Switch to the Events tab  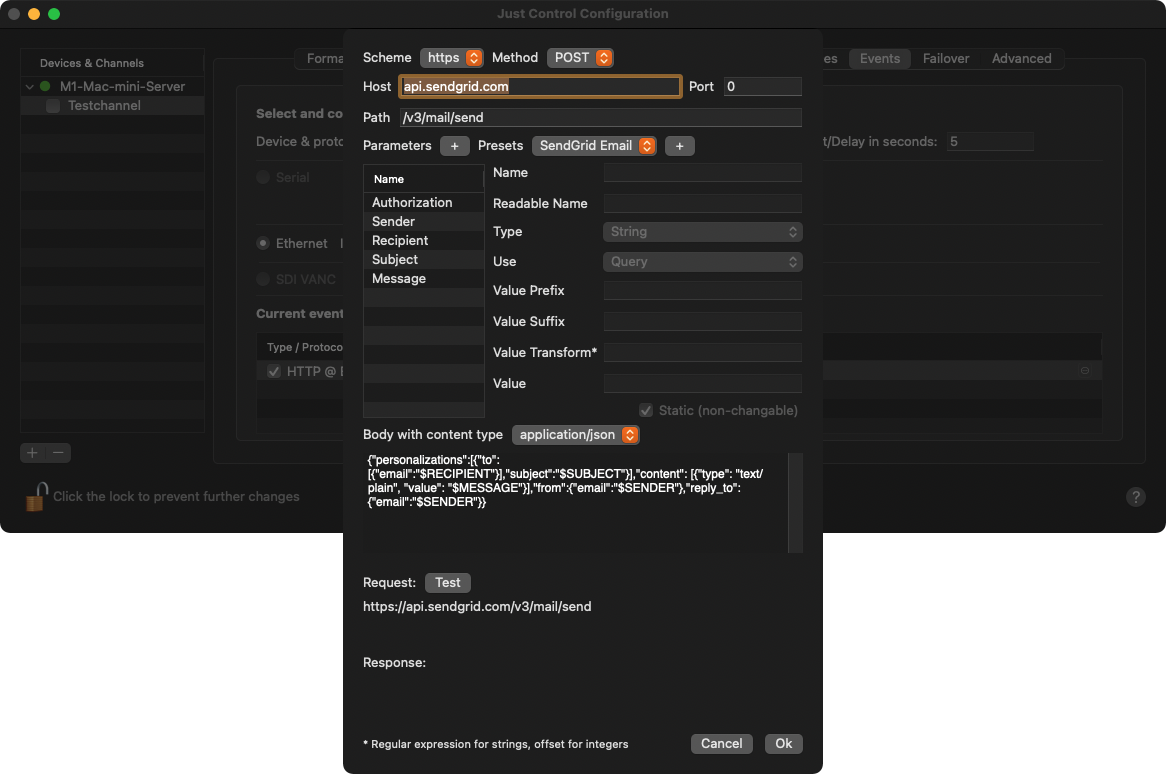[x=880, y=59]
